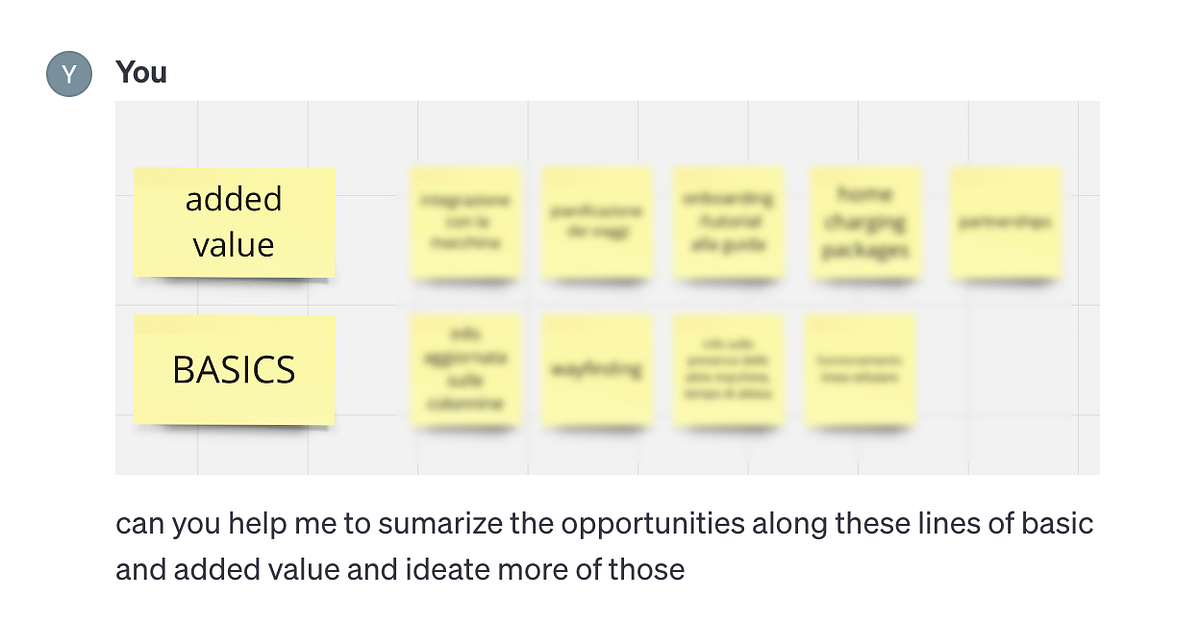This screenshot has height=619, width=1200.
Task: Click the 'pianificazione dei viaggi' sticky note
Action: 597,222
